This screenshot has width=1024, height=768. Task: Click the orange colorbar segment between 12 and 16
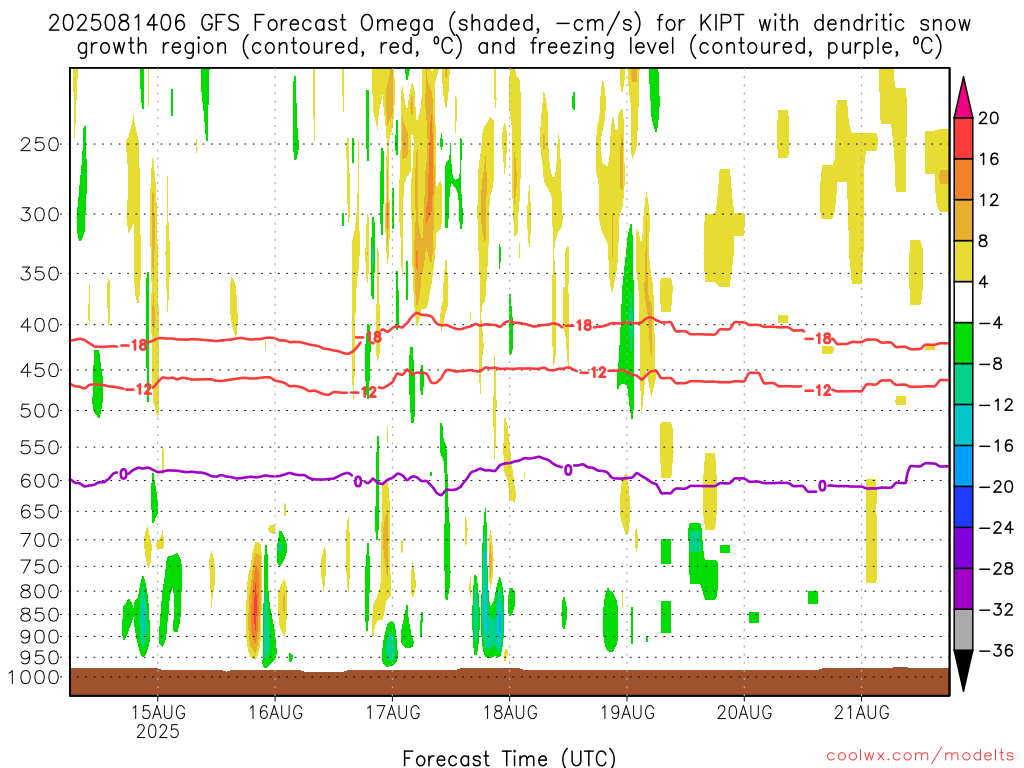pos(963,180)
